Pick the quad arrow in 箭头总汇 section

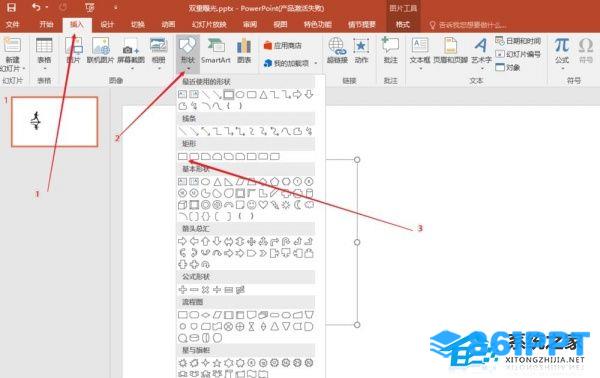251,241
